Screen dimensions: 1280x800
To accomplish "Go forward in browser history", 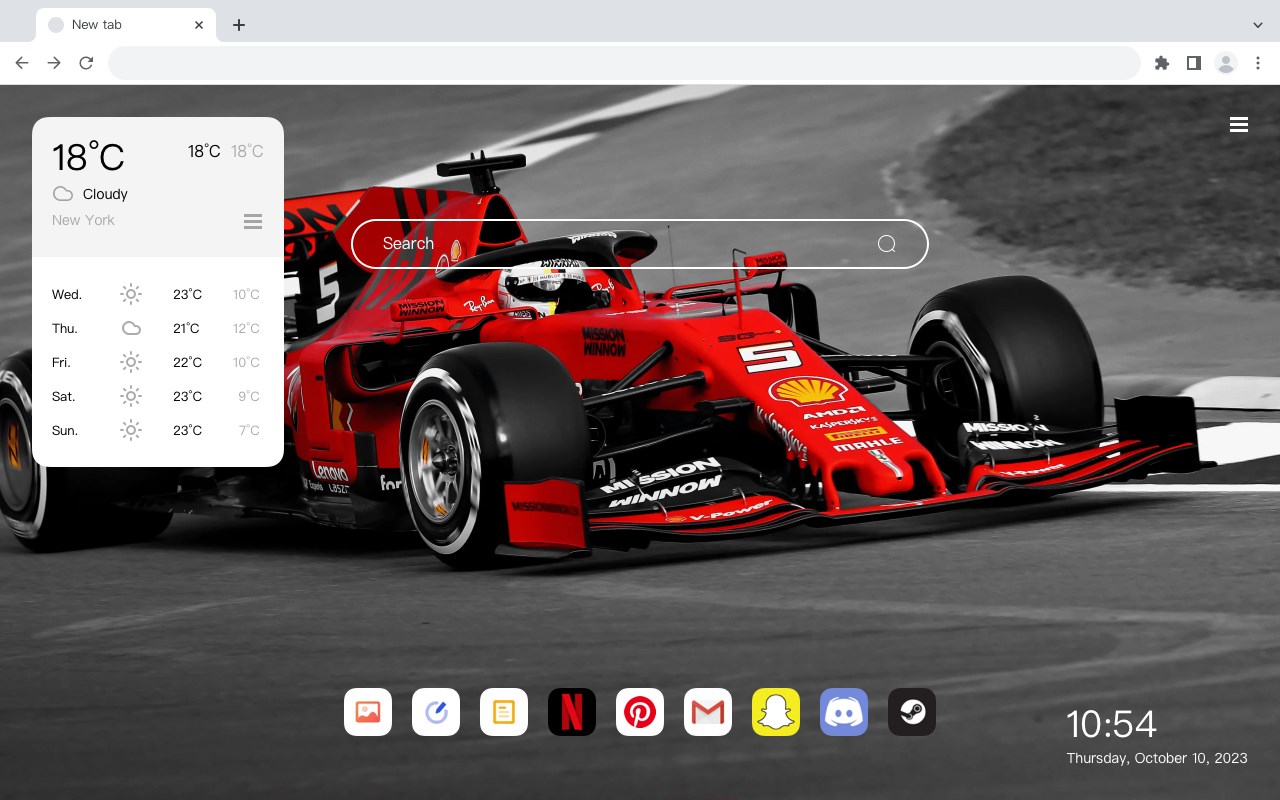I will pyautogui.click(x=54, y=63).
